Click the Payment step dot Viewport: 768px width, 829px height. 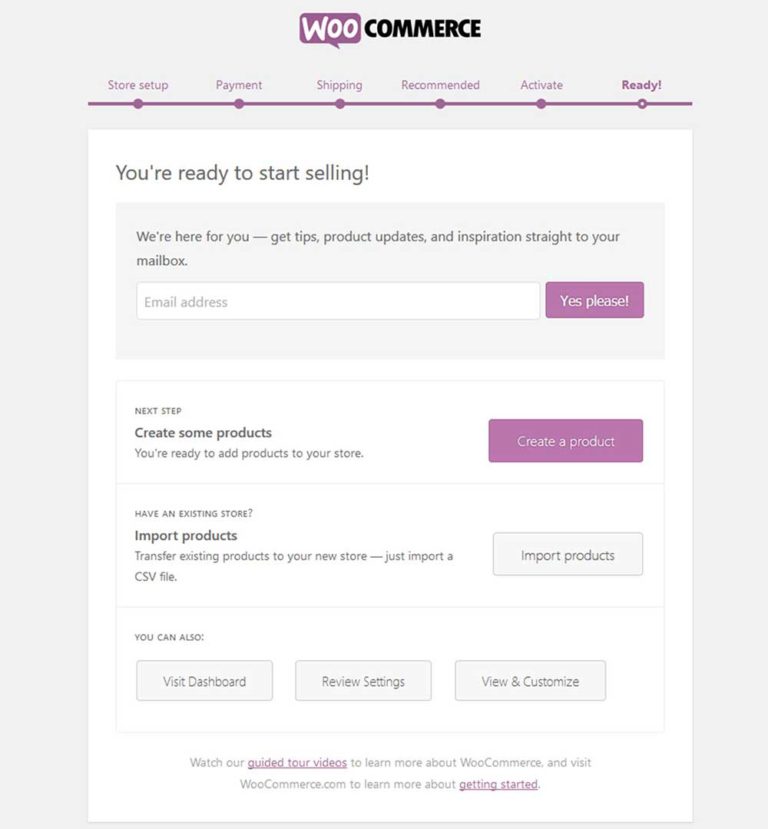(x=238, y=103)
